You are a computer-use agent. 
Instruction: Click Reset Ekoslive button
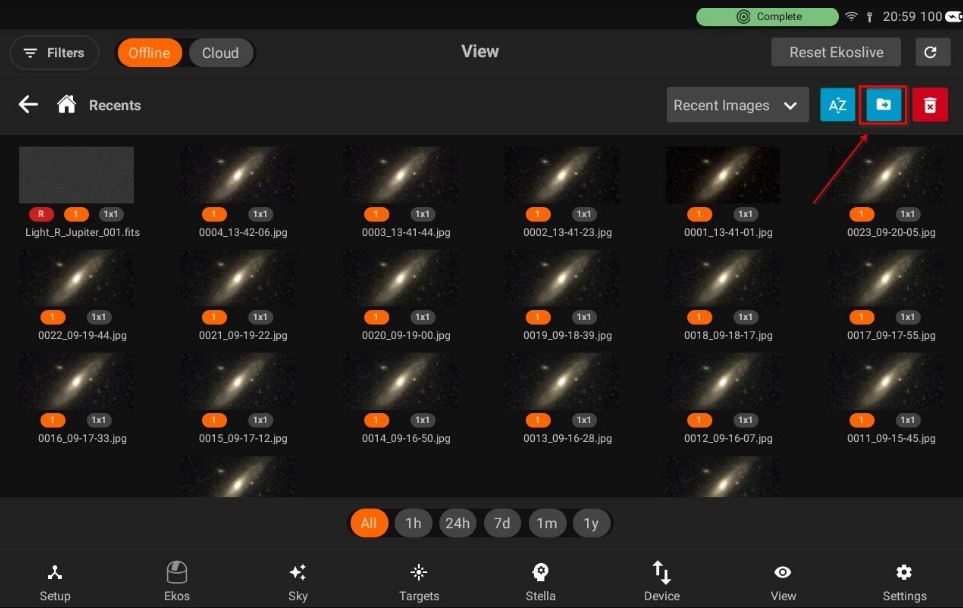[836, 52]
